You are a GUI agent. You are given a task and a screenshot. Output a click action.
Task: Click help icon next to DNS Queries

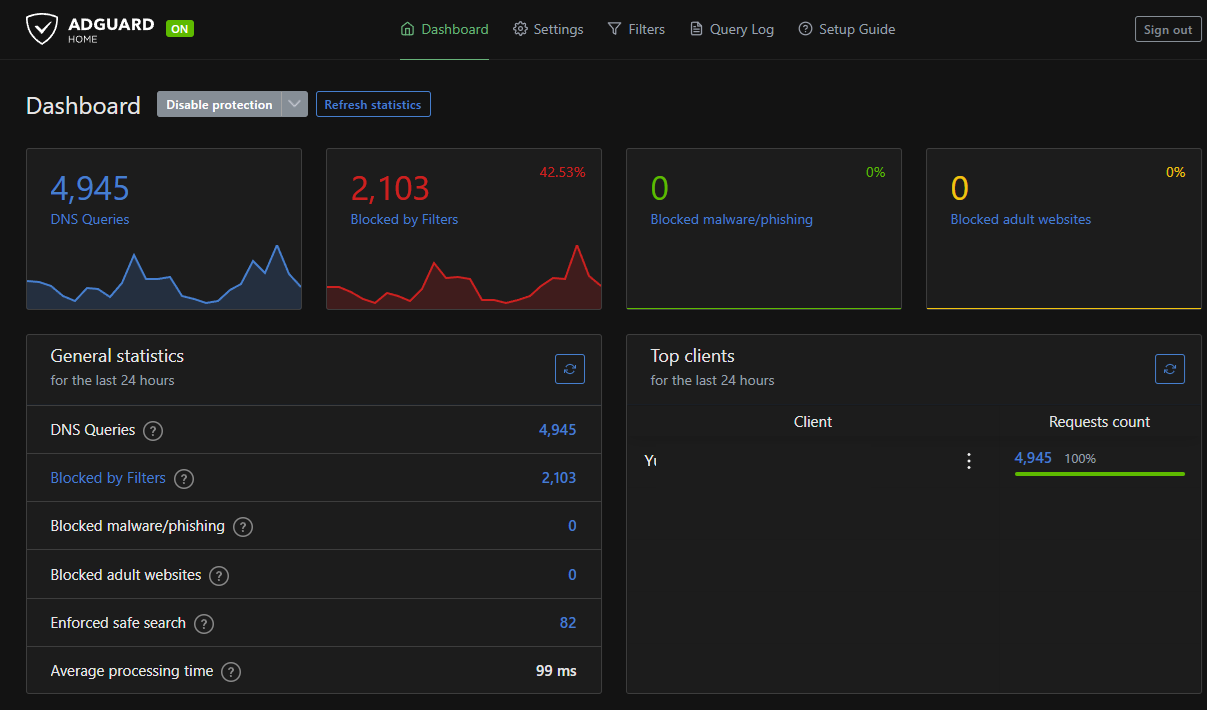pyautogui.click(x=152, y=431)
